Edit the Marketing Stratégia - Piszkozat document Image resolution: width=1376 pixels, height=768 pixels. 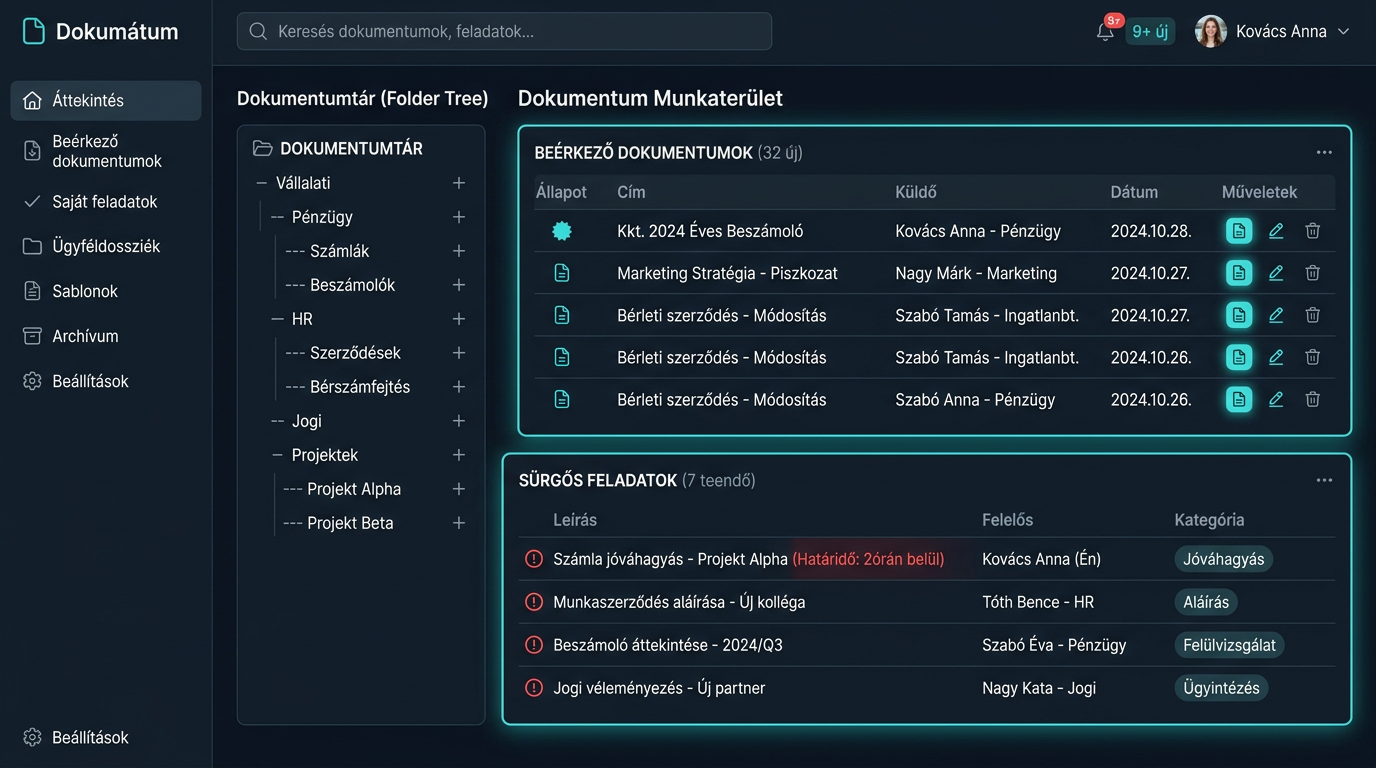(1276, 273)
